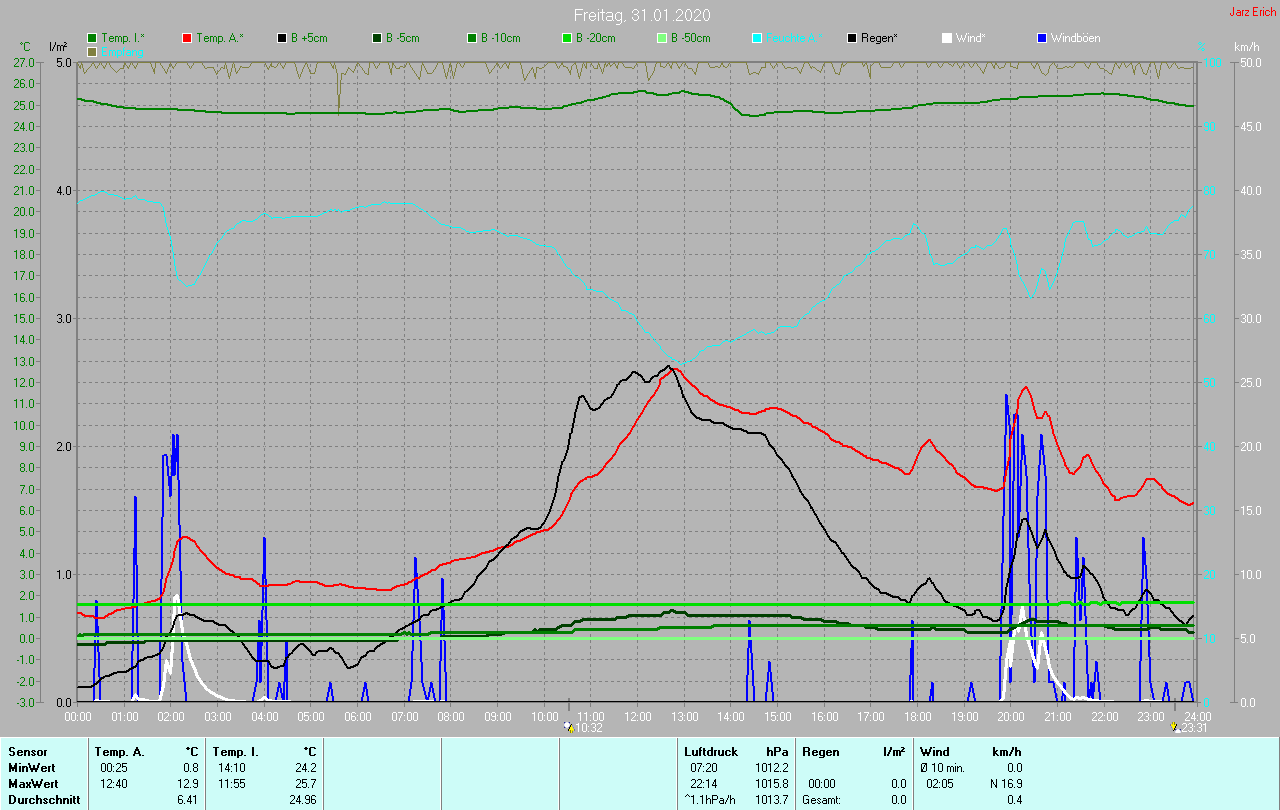The width and height of the screenshot is (1280, 810).
Task: Click the Jarz Erich link
Action: [x=1252, y=12]
